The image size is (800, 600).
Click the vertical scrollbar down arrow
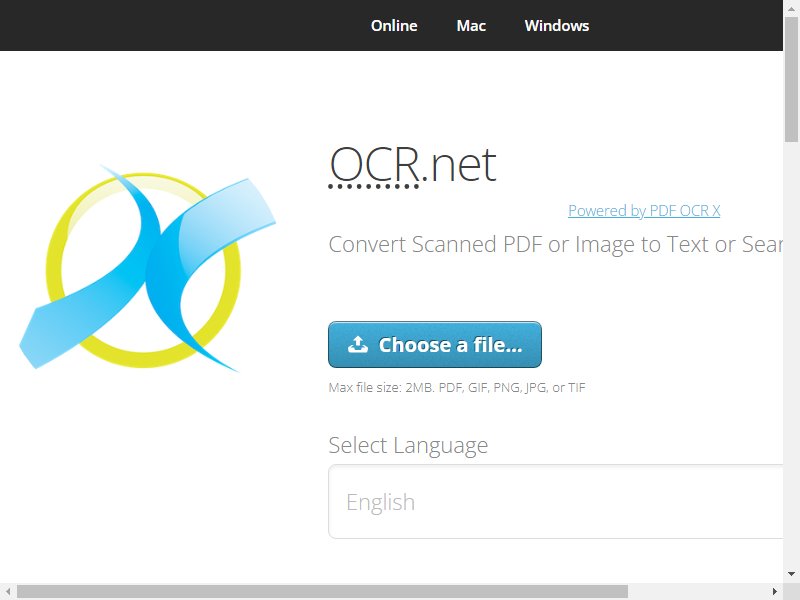coord(791,574)
